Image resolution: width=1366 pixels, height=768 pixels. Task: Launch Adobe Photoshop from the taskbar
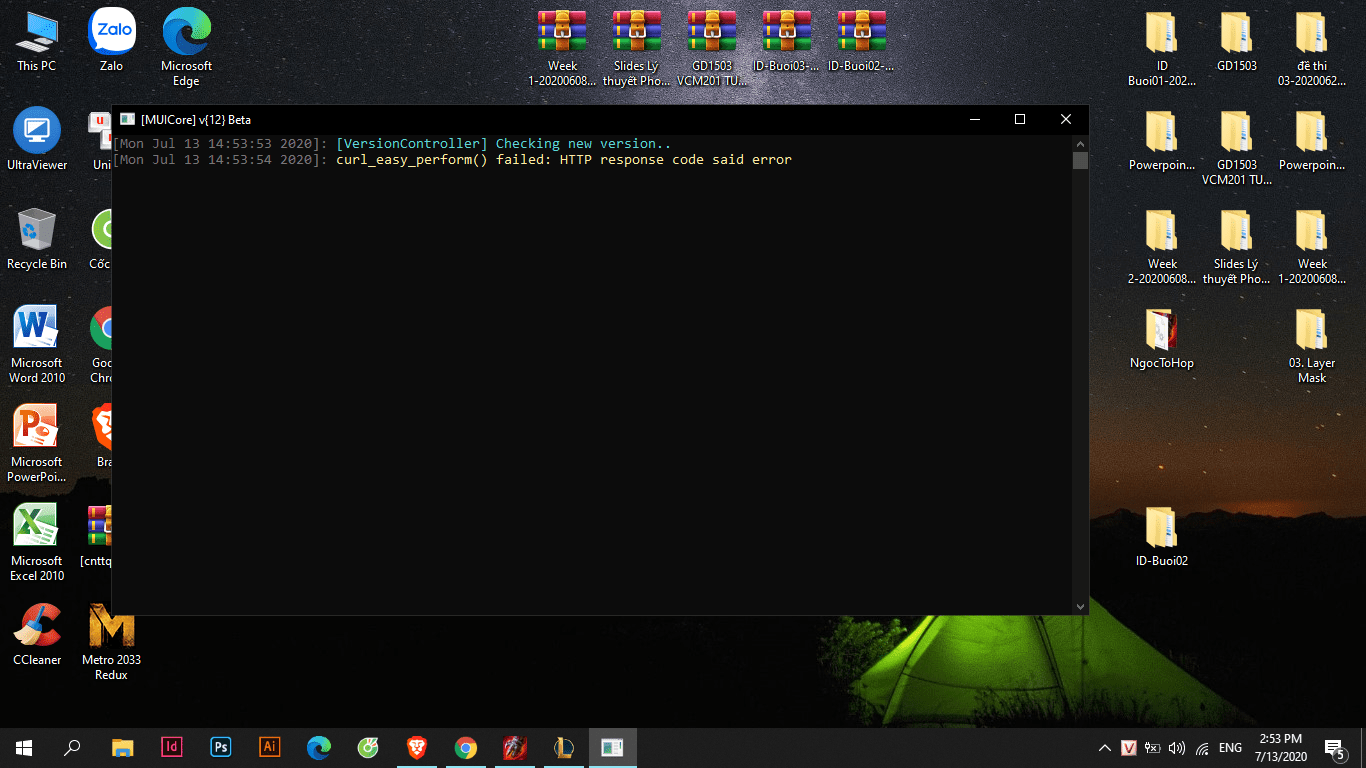(220, 748)
